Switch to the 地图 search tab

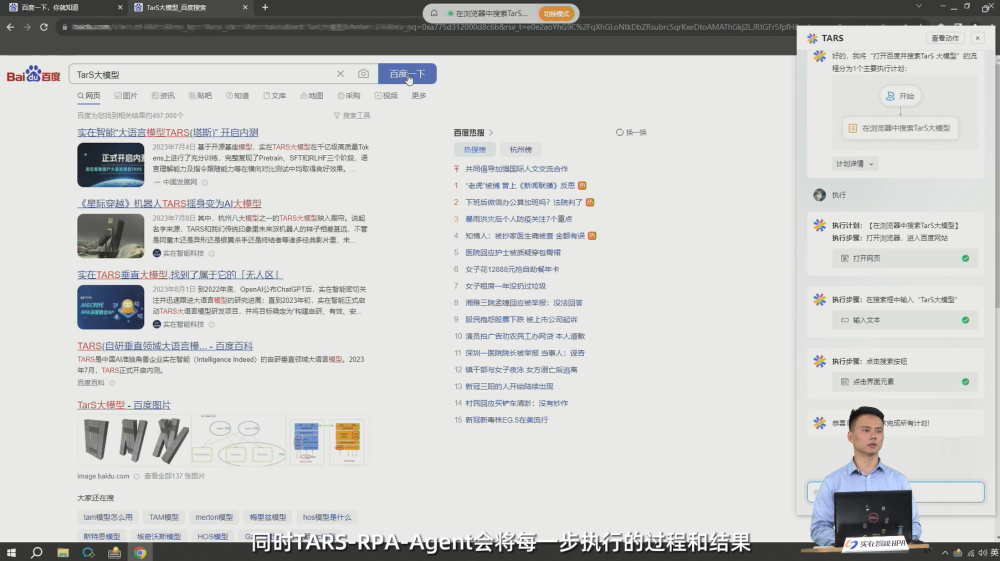pos(312,96)
